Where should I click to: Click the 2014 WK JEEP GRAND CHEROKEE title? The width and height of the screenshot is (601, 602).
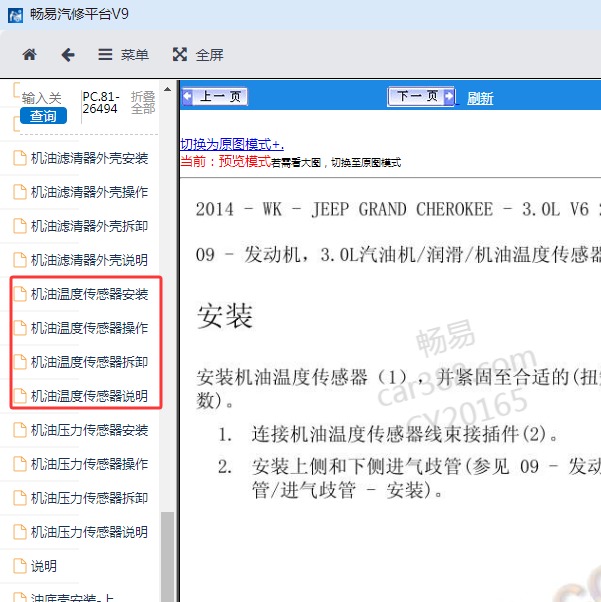pos(398,209)
